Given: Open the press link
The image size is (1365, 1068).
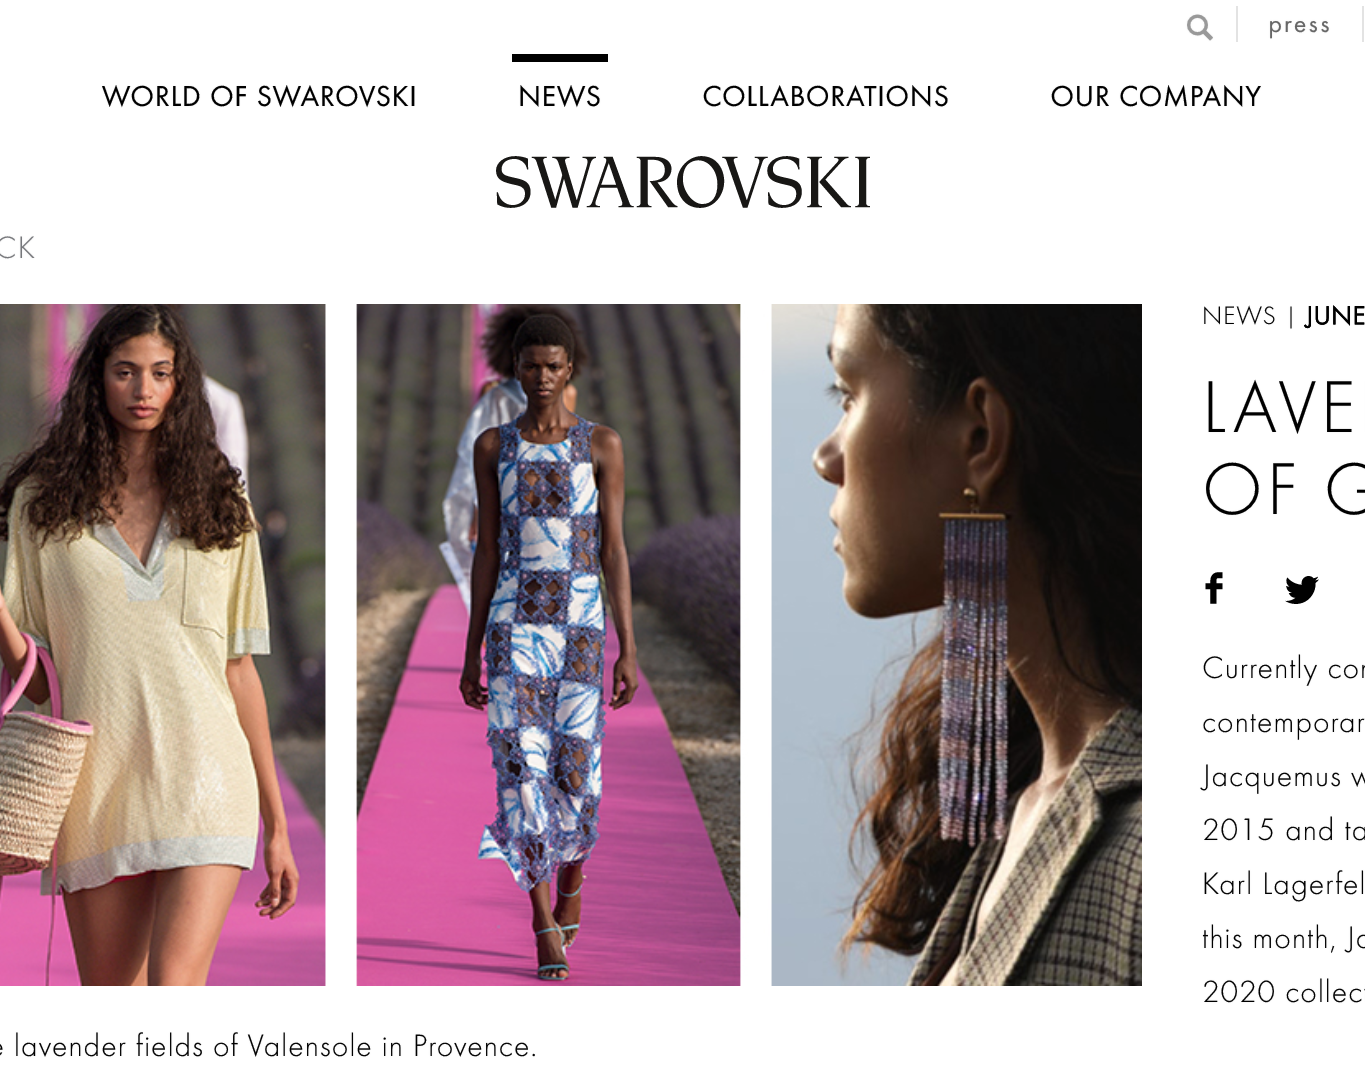Looking at the screenshot, I should 1299,26.
